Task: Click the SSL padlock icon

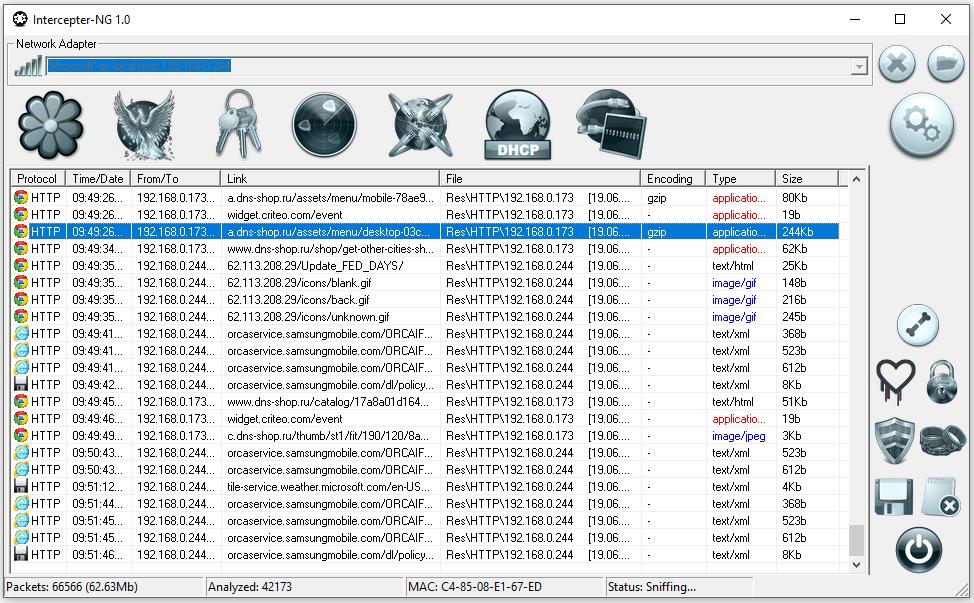Action: (x=941, y=385)
